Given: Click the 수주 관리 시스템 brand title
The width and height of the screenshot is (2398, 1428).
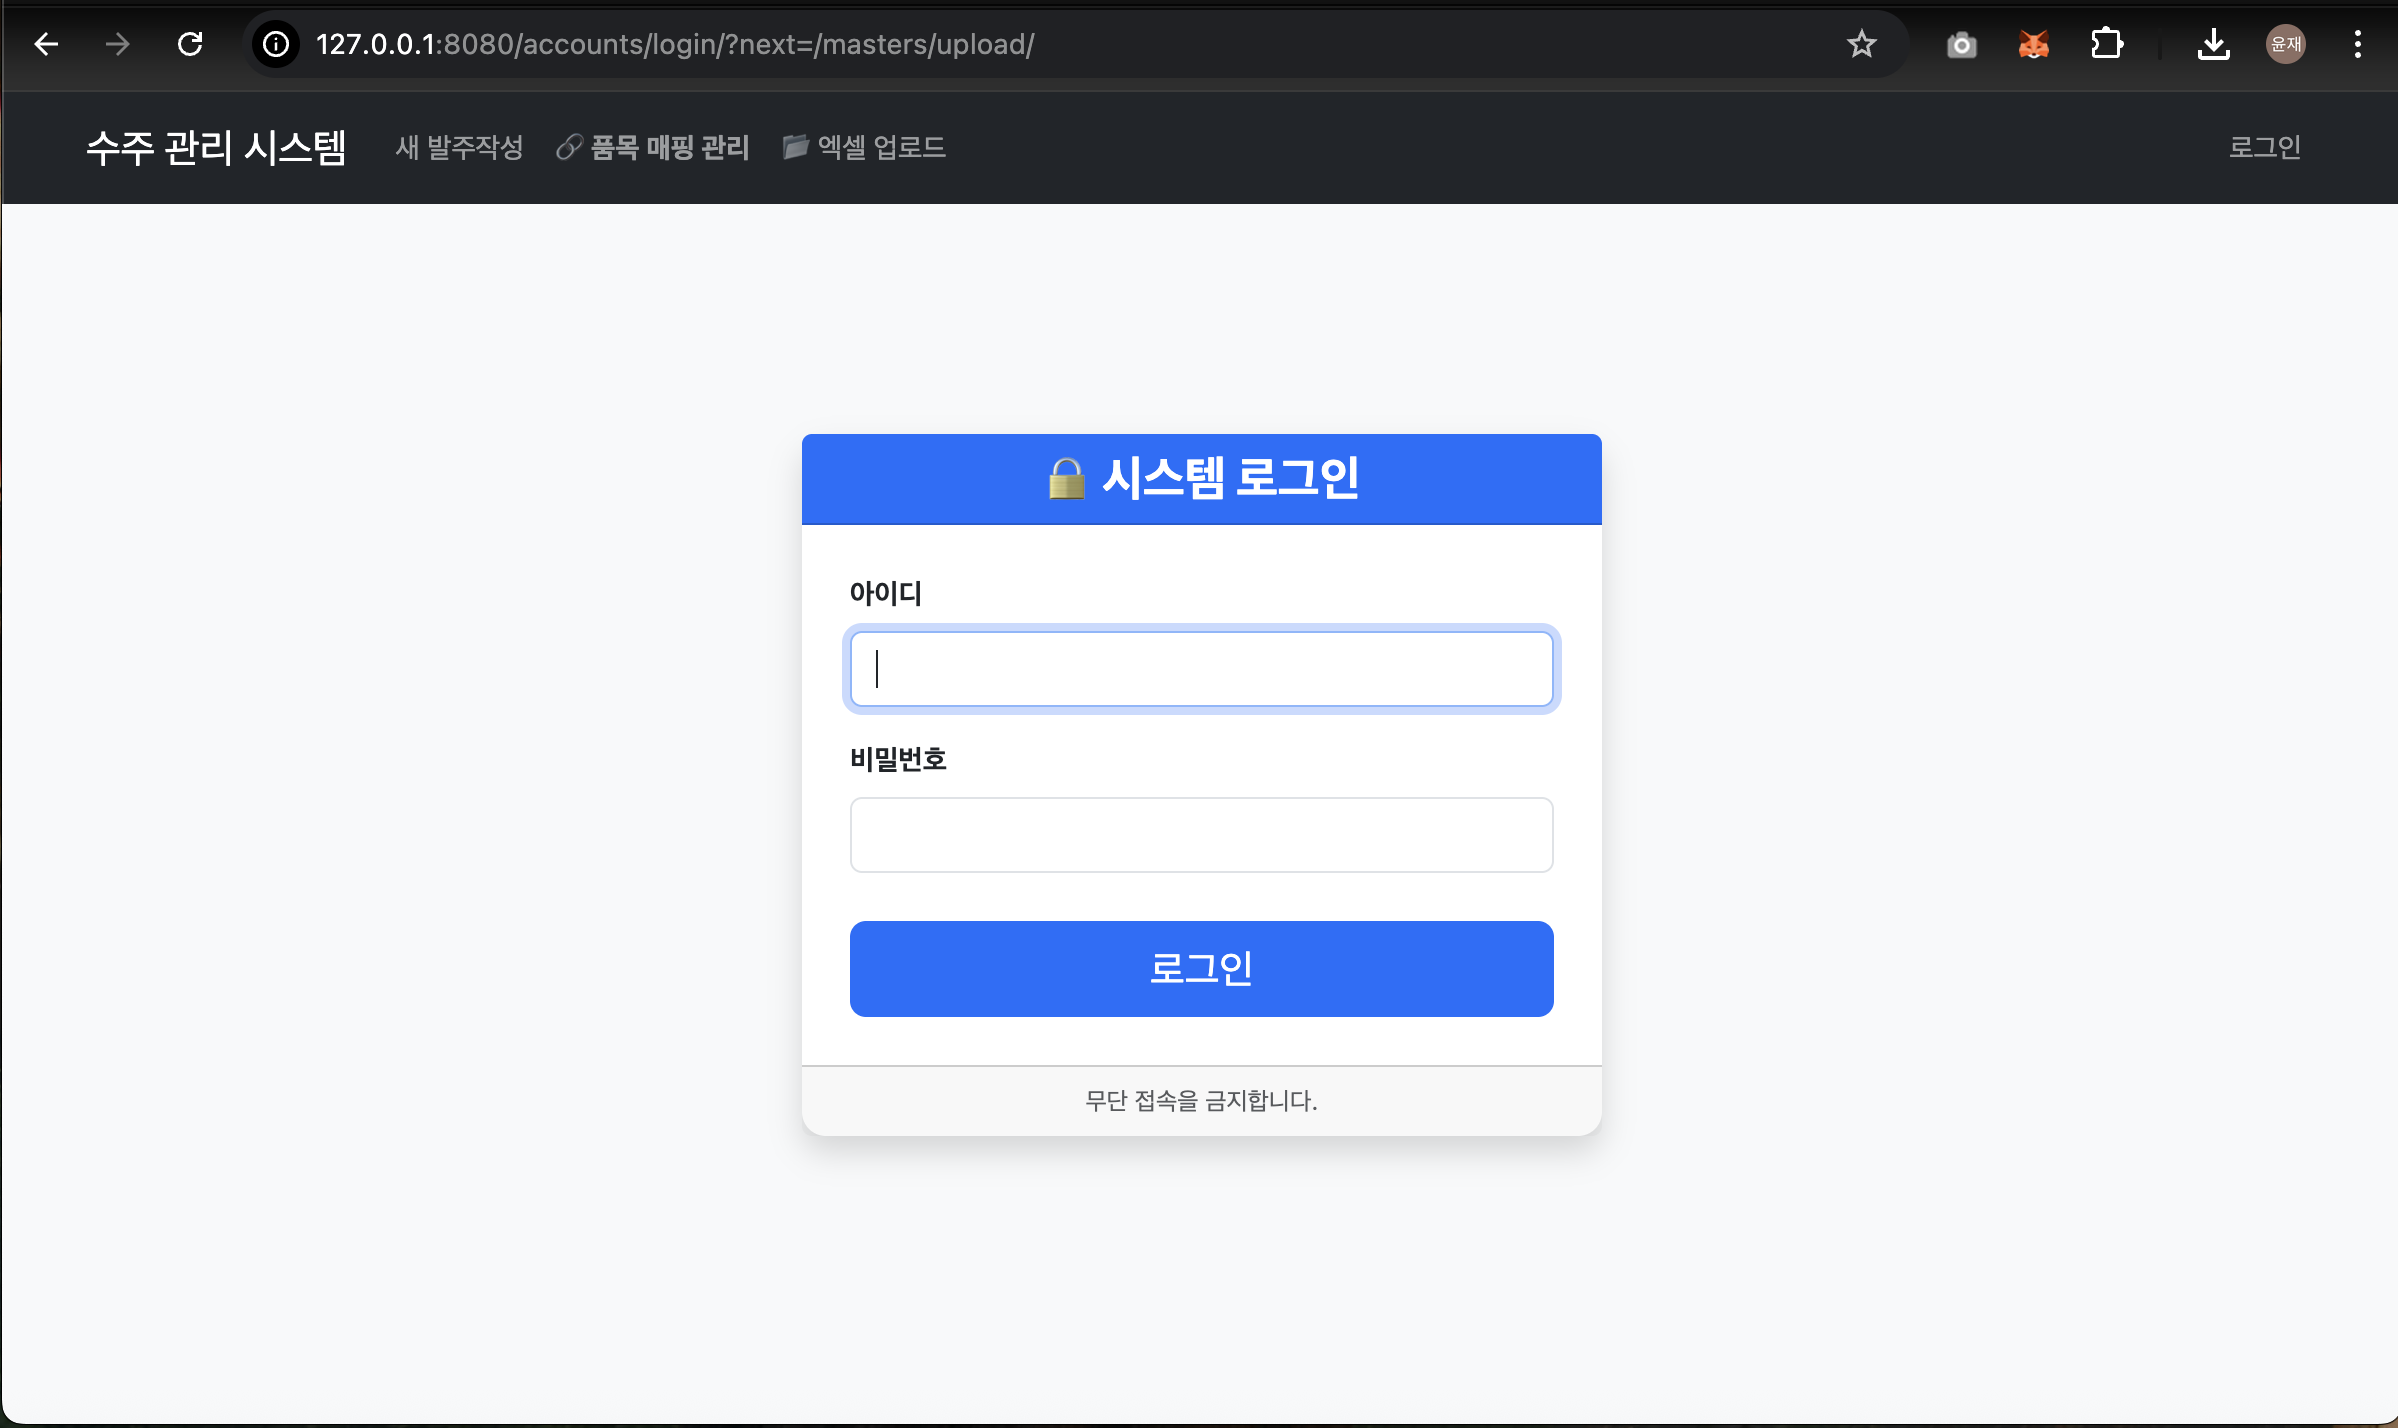Looking at the screenshot, I should click(216, 148).
